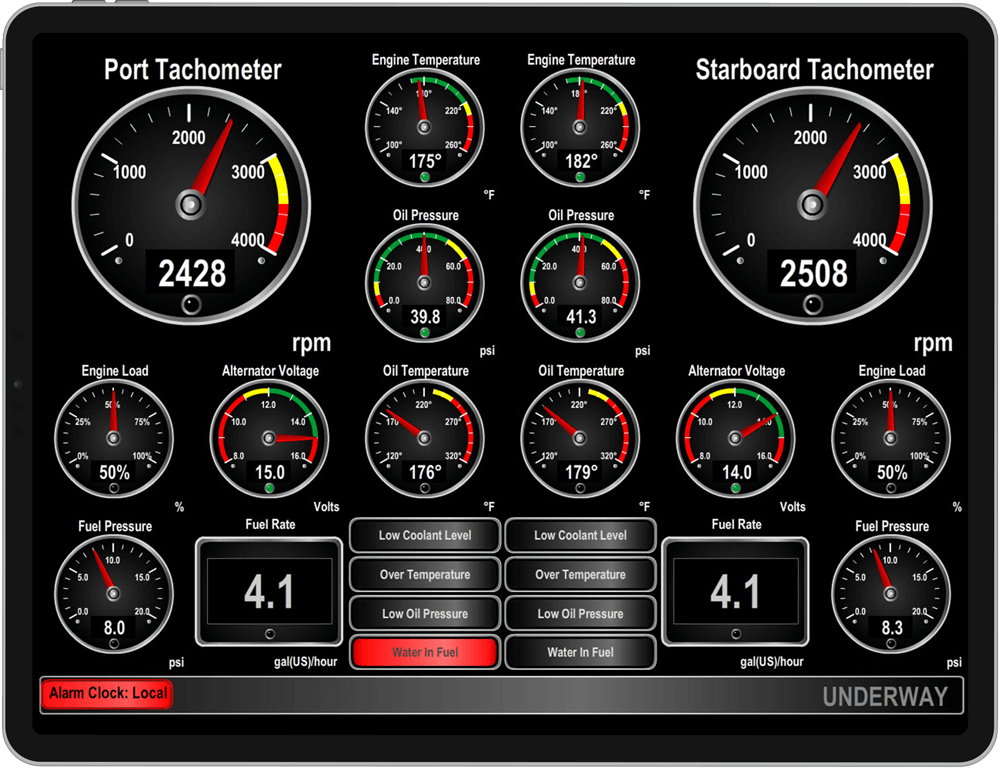Open the Alternator Voltage gauge reading 14.0
This screenshot has height=768, width=1000.
736,438
